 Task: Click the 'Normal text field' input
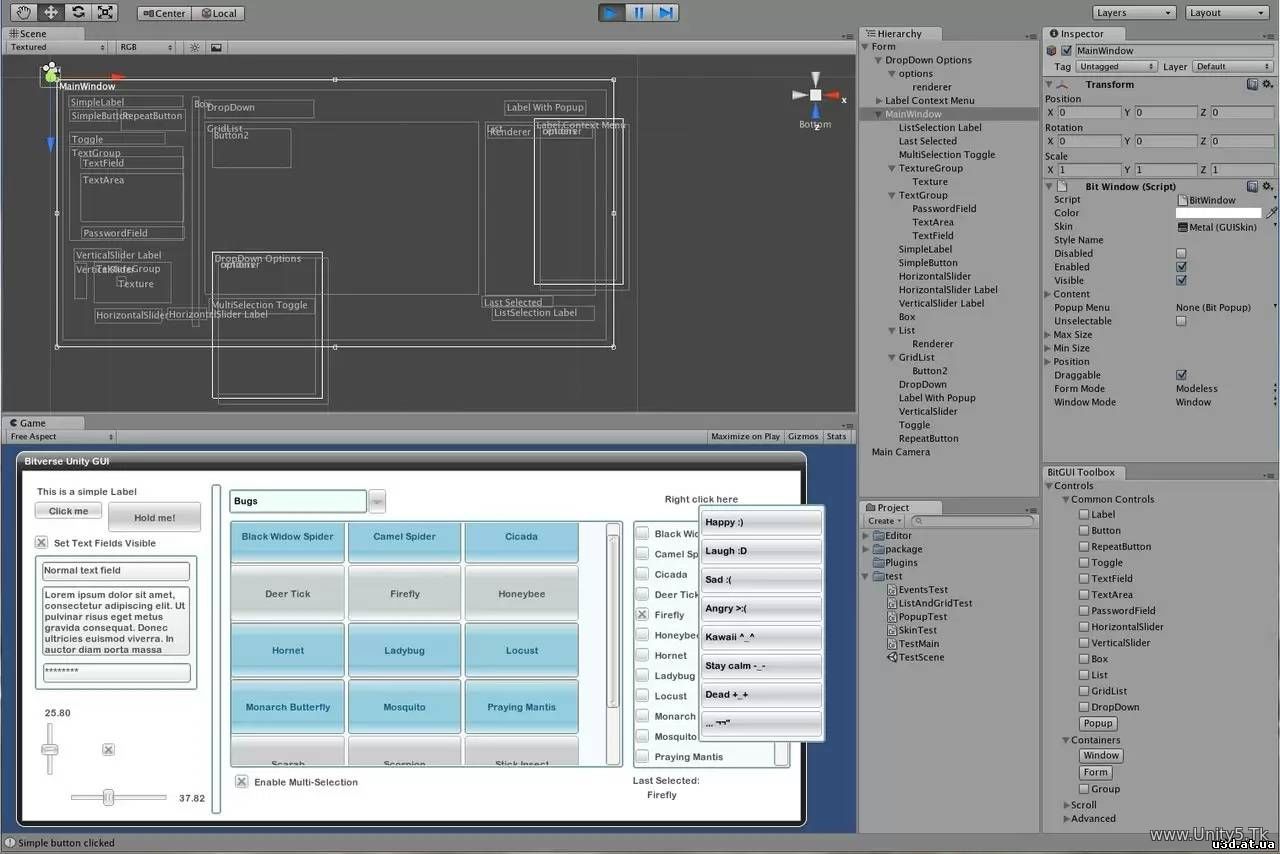(x=116, y=571)
